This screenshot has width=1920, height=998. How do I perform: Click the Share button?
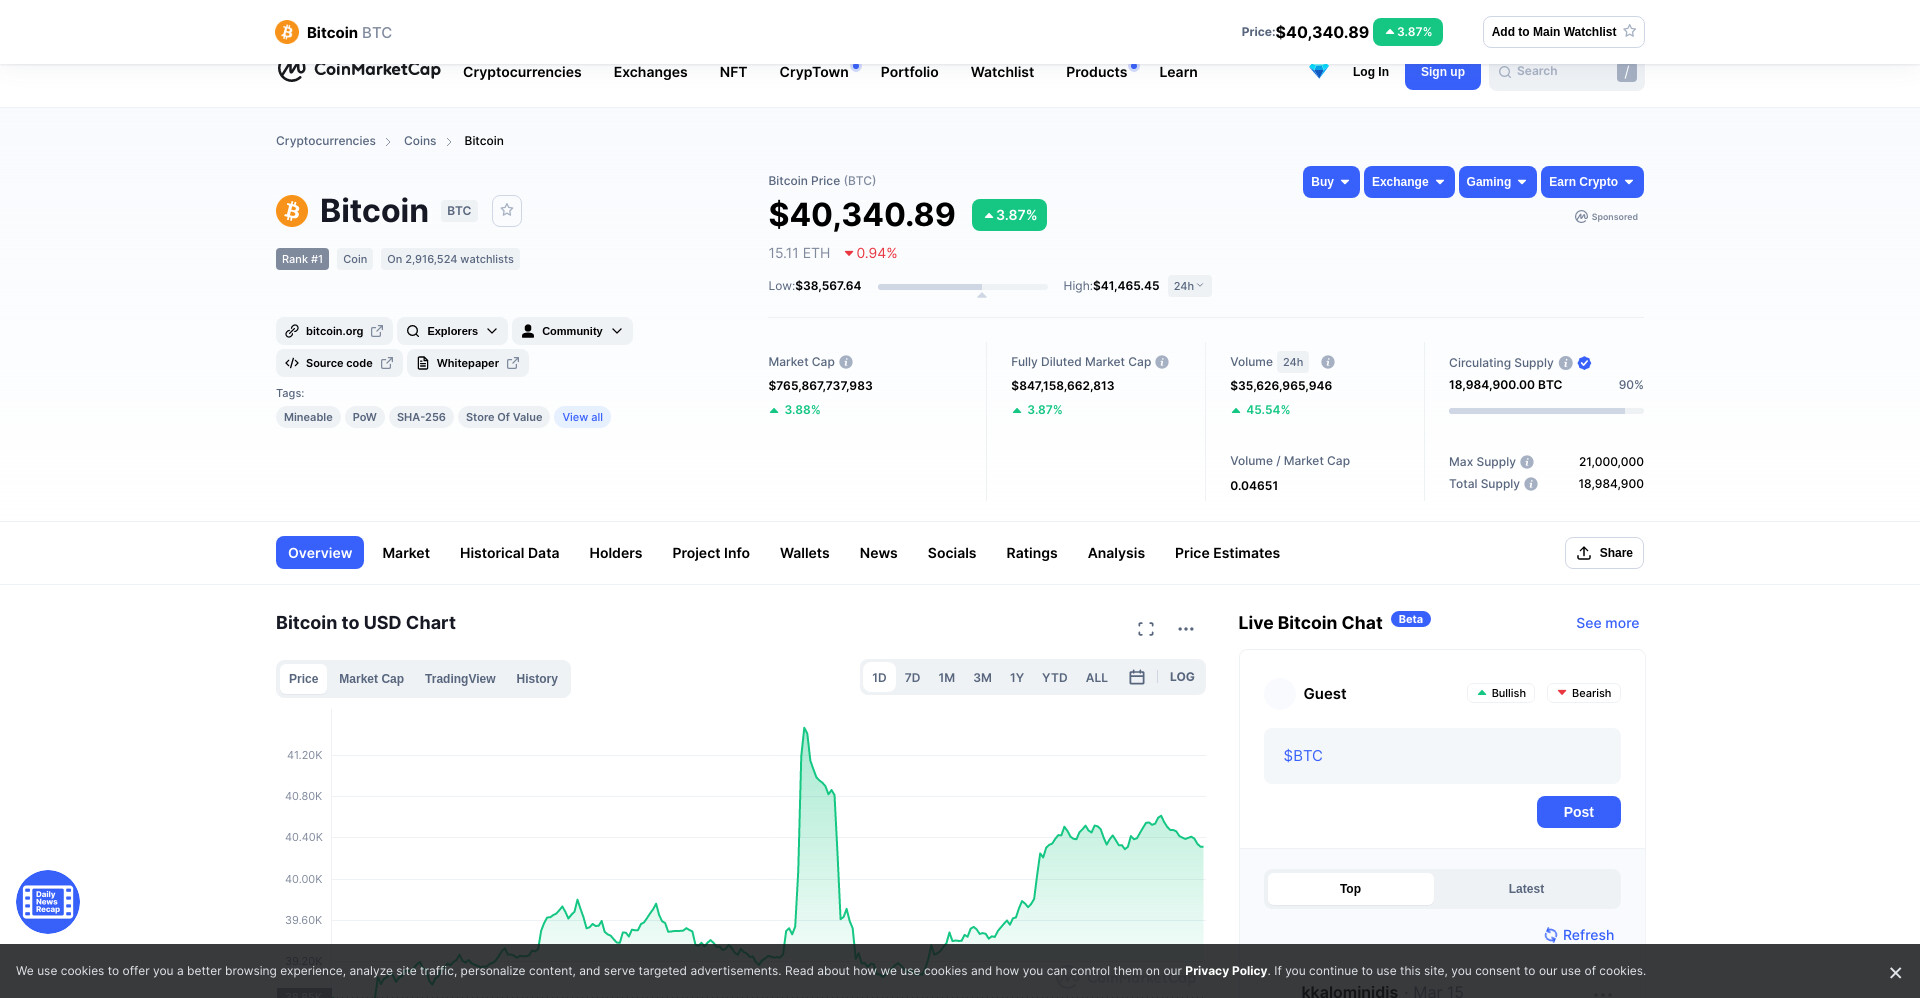click(x=1604, y=553)
